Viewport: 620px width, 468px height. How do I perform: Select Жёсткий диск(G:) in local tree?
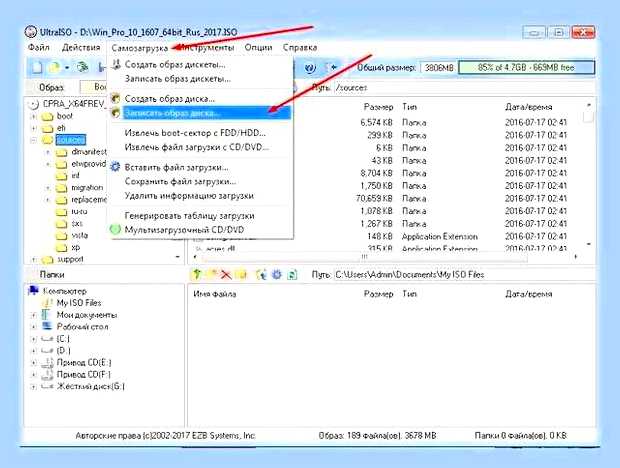click(91, 386)
